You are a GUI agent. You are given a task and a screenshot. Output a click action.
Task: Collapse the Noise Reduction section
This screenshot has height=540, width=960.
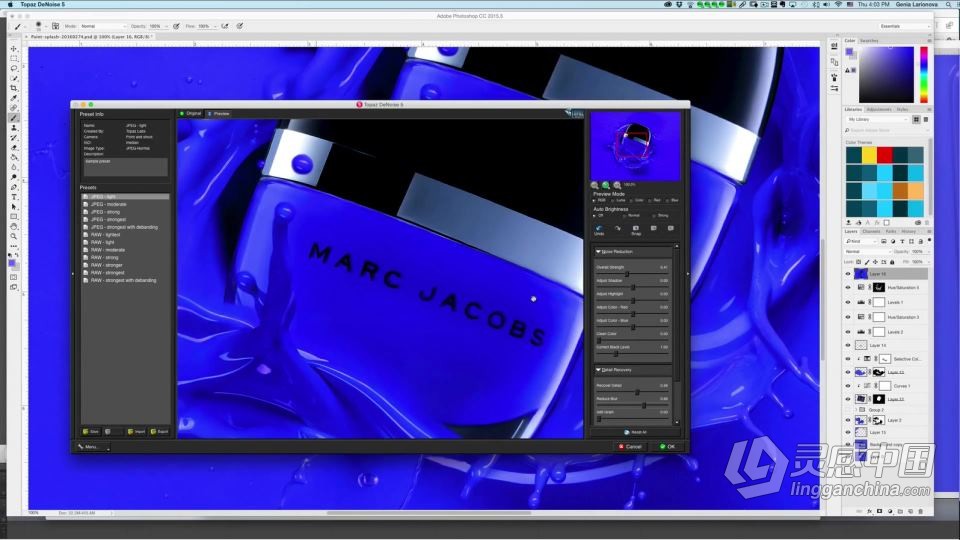(598, 252)
